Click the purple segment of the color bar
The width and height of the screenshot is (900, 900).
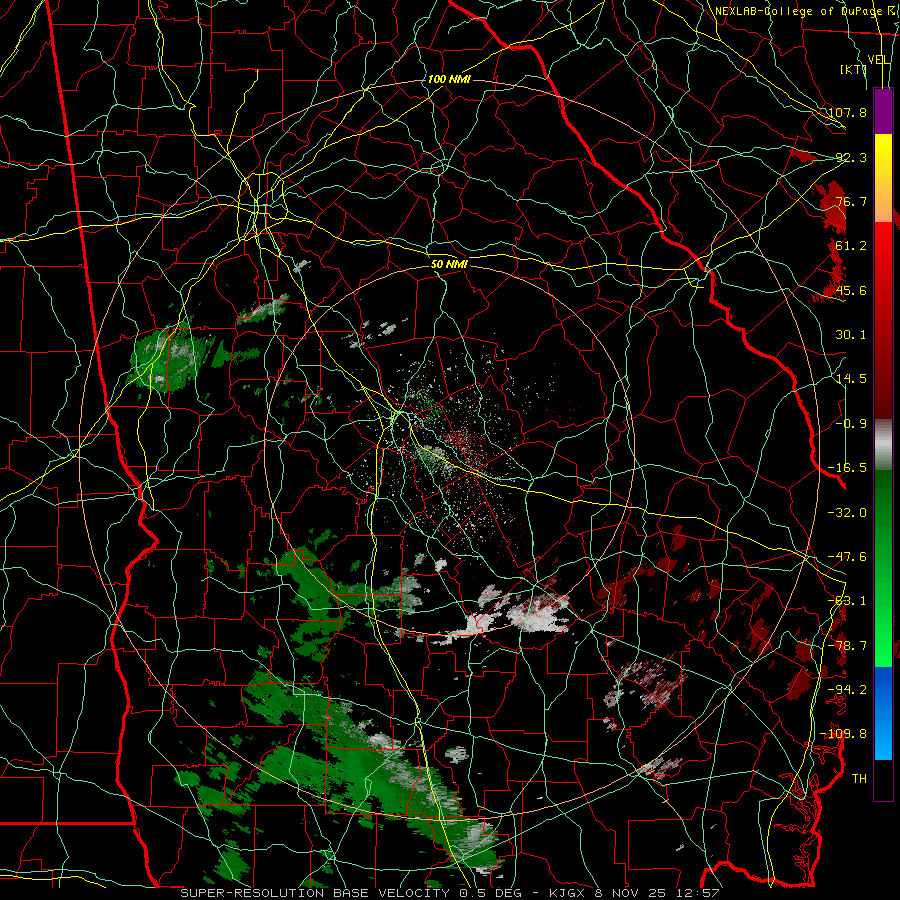coord(883,111)
